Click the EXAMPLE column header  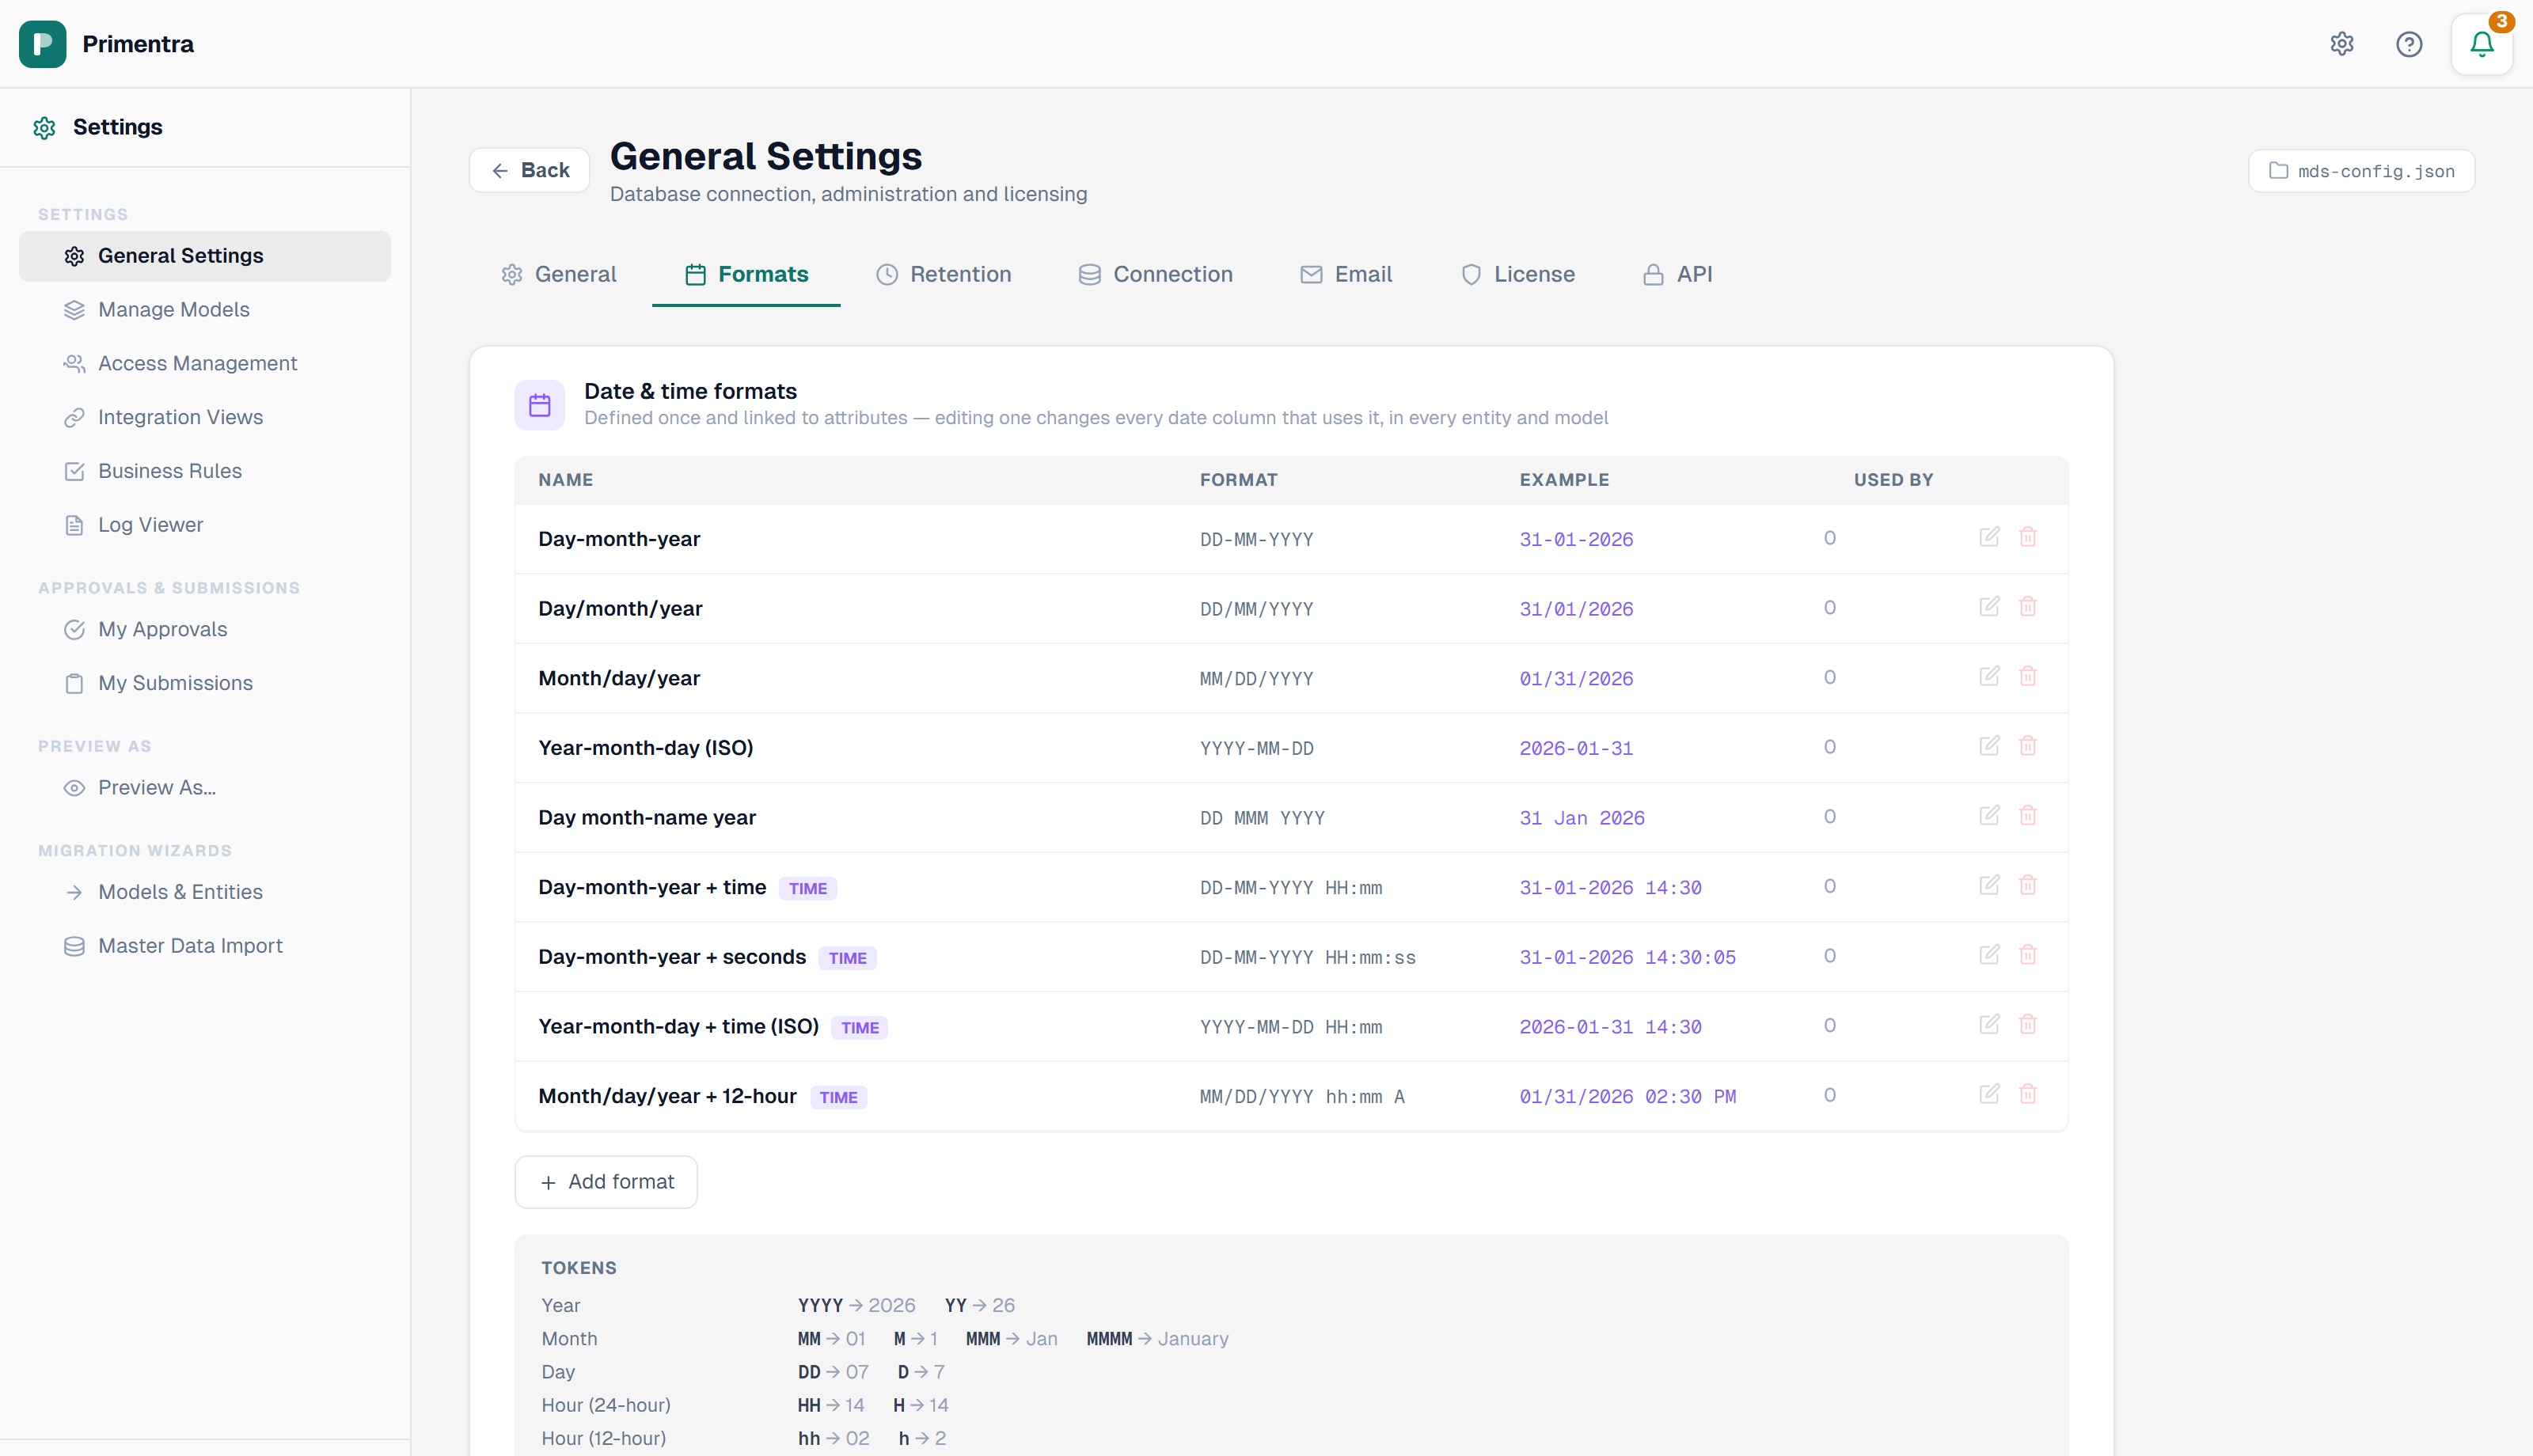click(x=1564, y=480)
